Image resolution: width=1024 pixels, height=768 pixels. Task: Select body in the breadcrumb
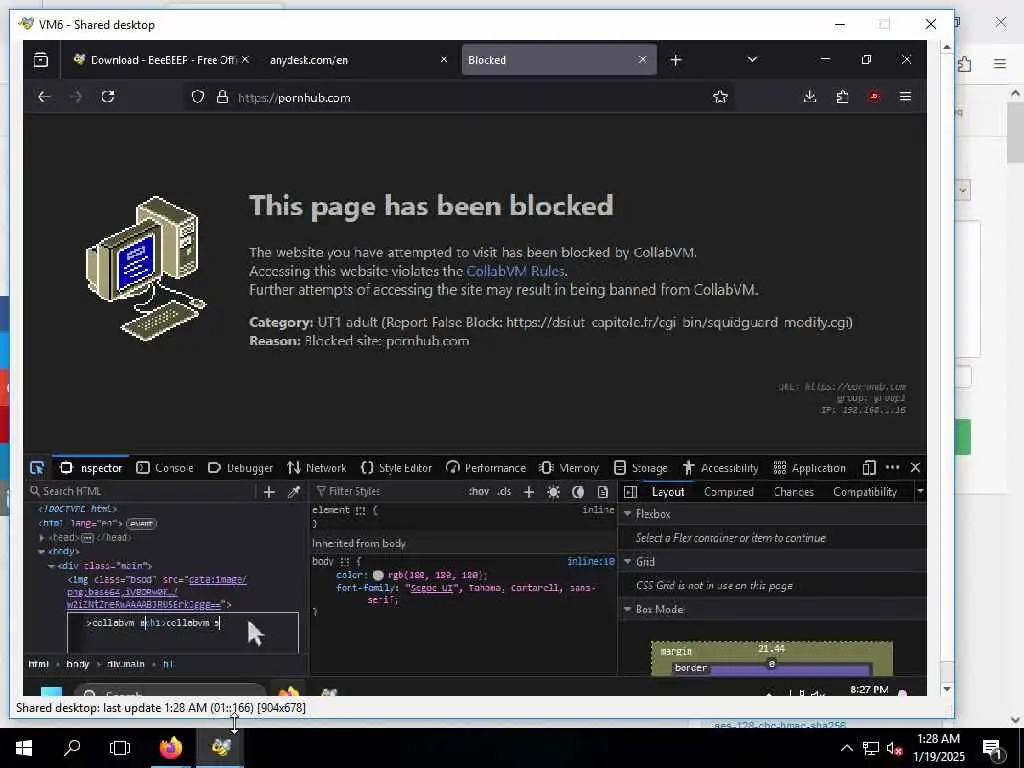78,664
